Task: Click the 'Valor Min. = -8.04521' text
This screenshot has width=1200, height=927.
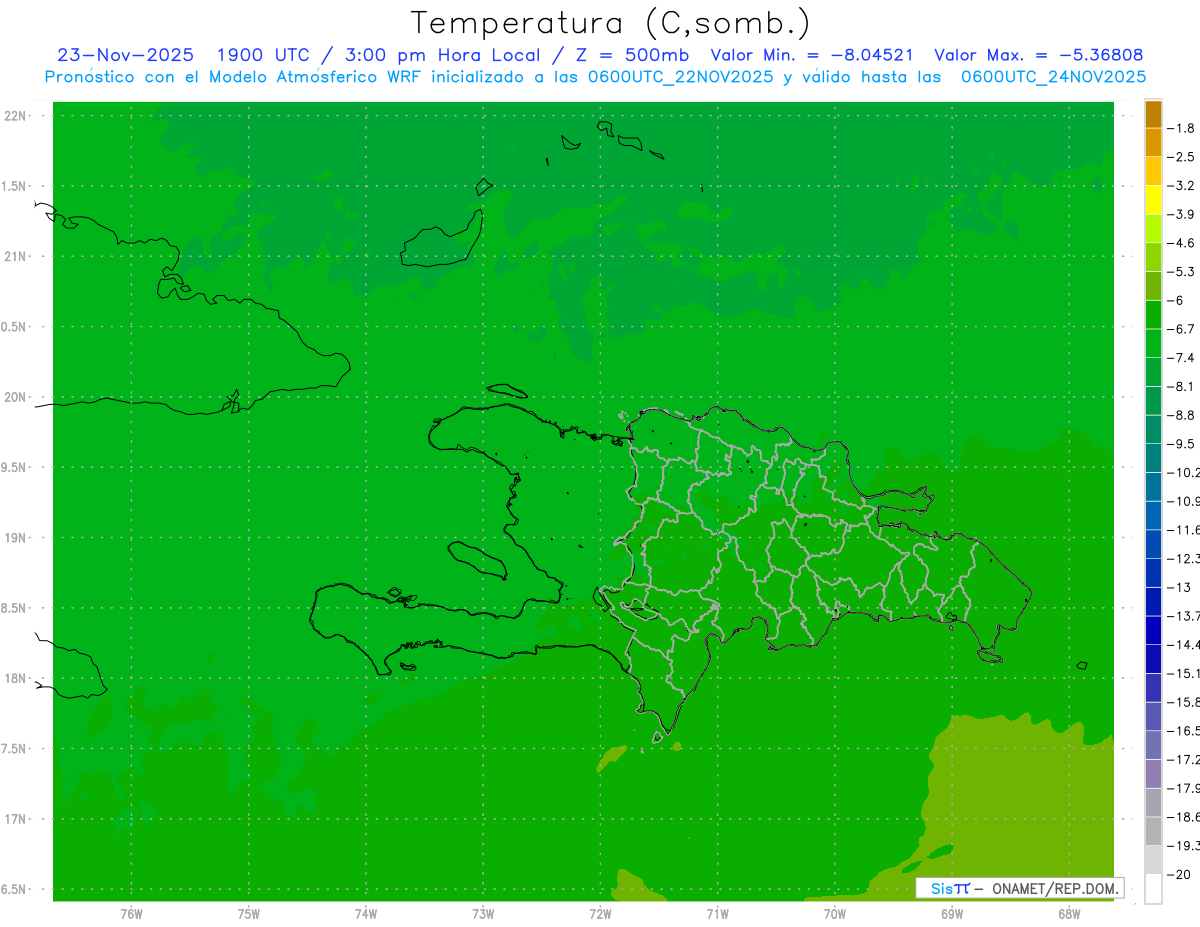Action: click(811, 55)
